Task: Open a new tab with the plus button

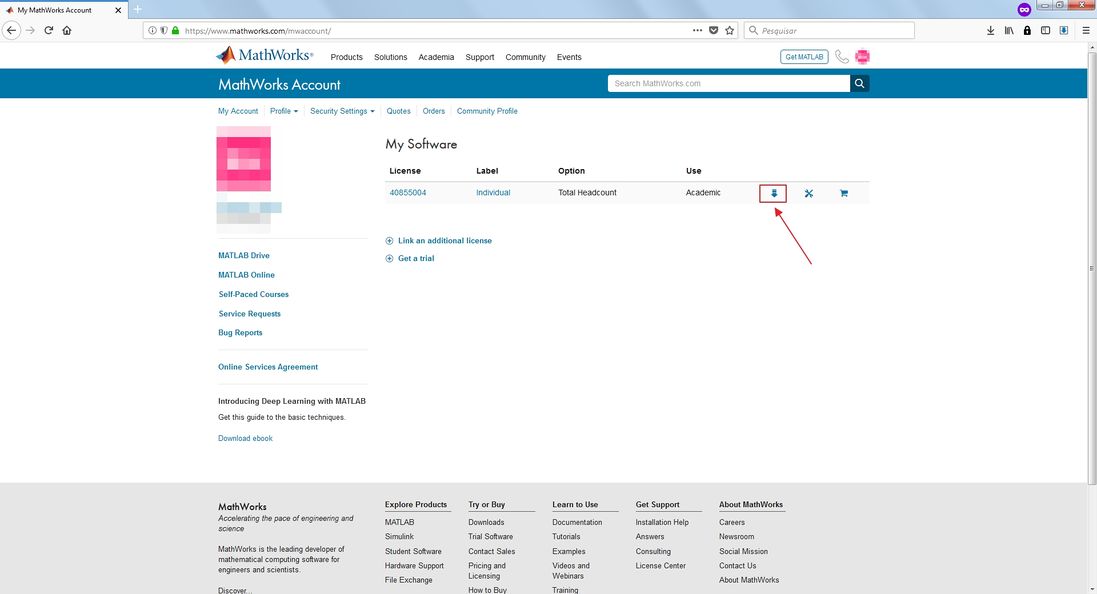Action: (138, 9)
